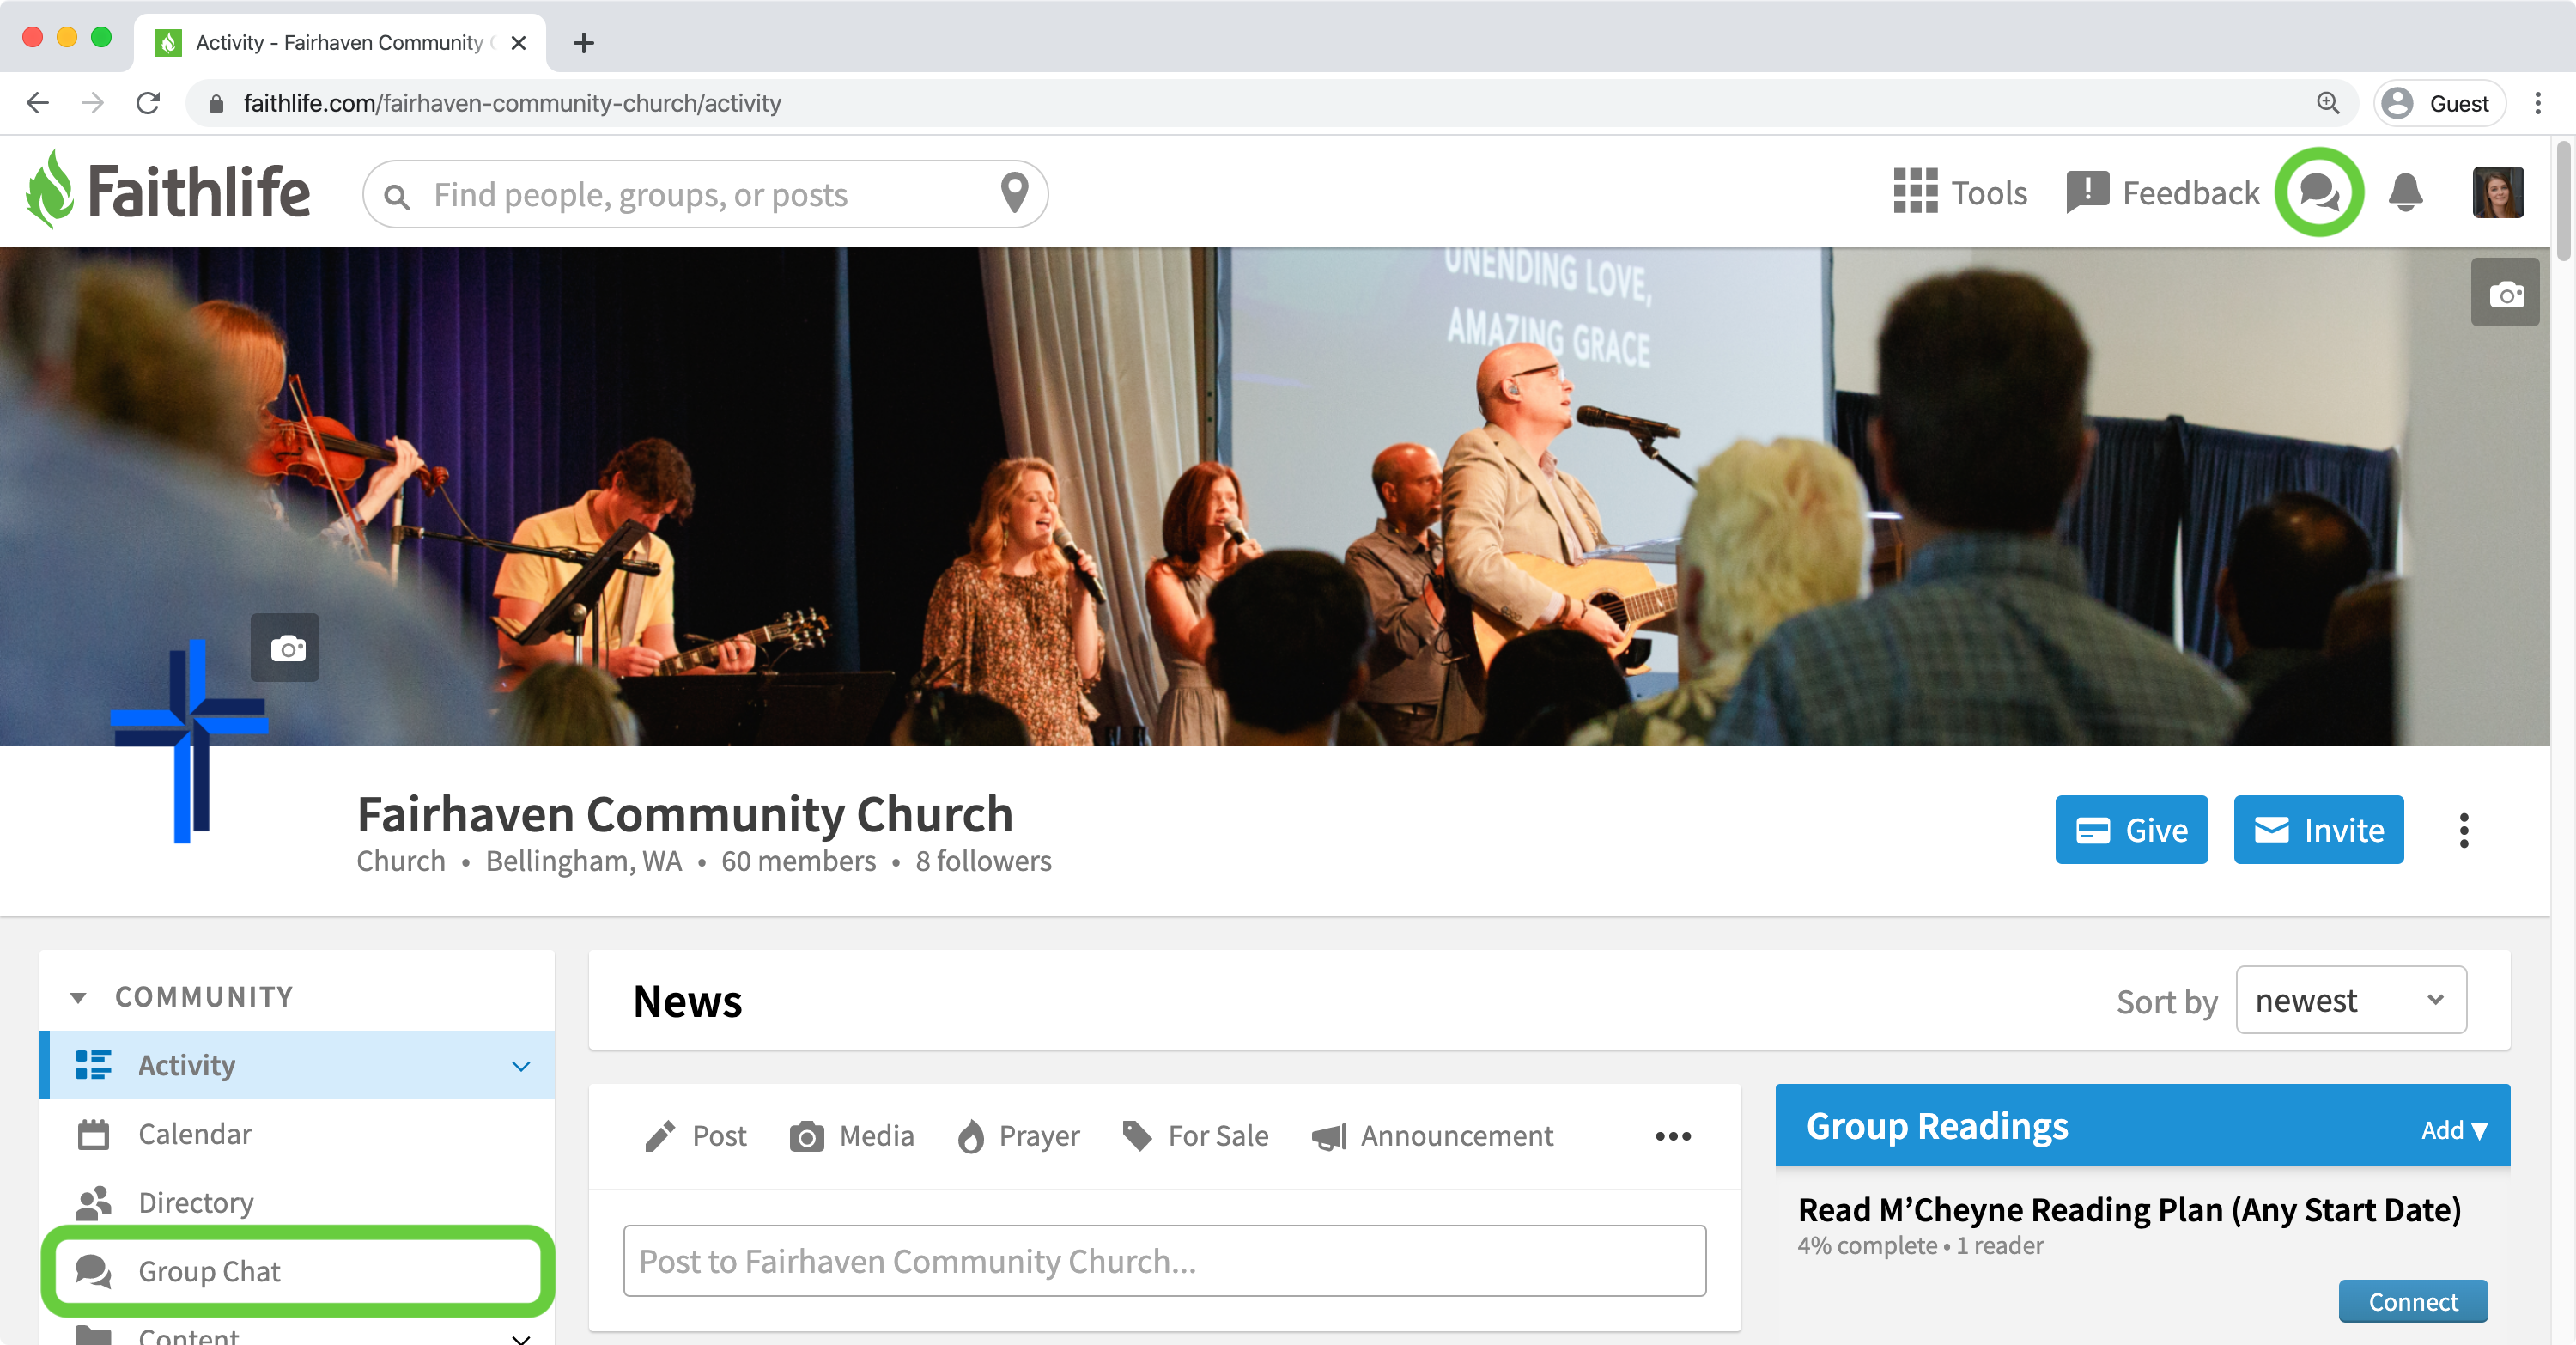Collapse the COMMUNITY section

[x=78, y=997]
